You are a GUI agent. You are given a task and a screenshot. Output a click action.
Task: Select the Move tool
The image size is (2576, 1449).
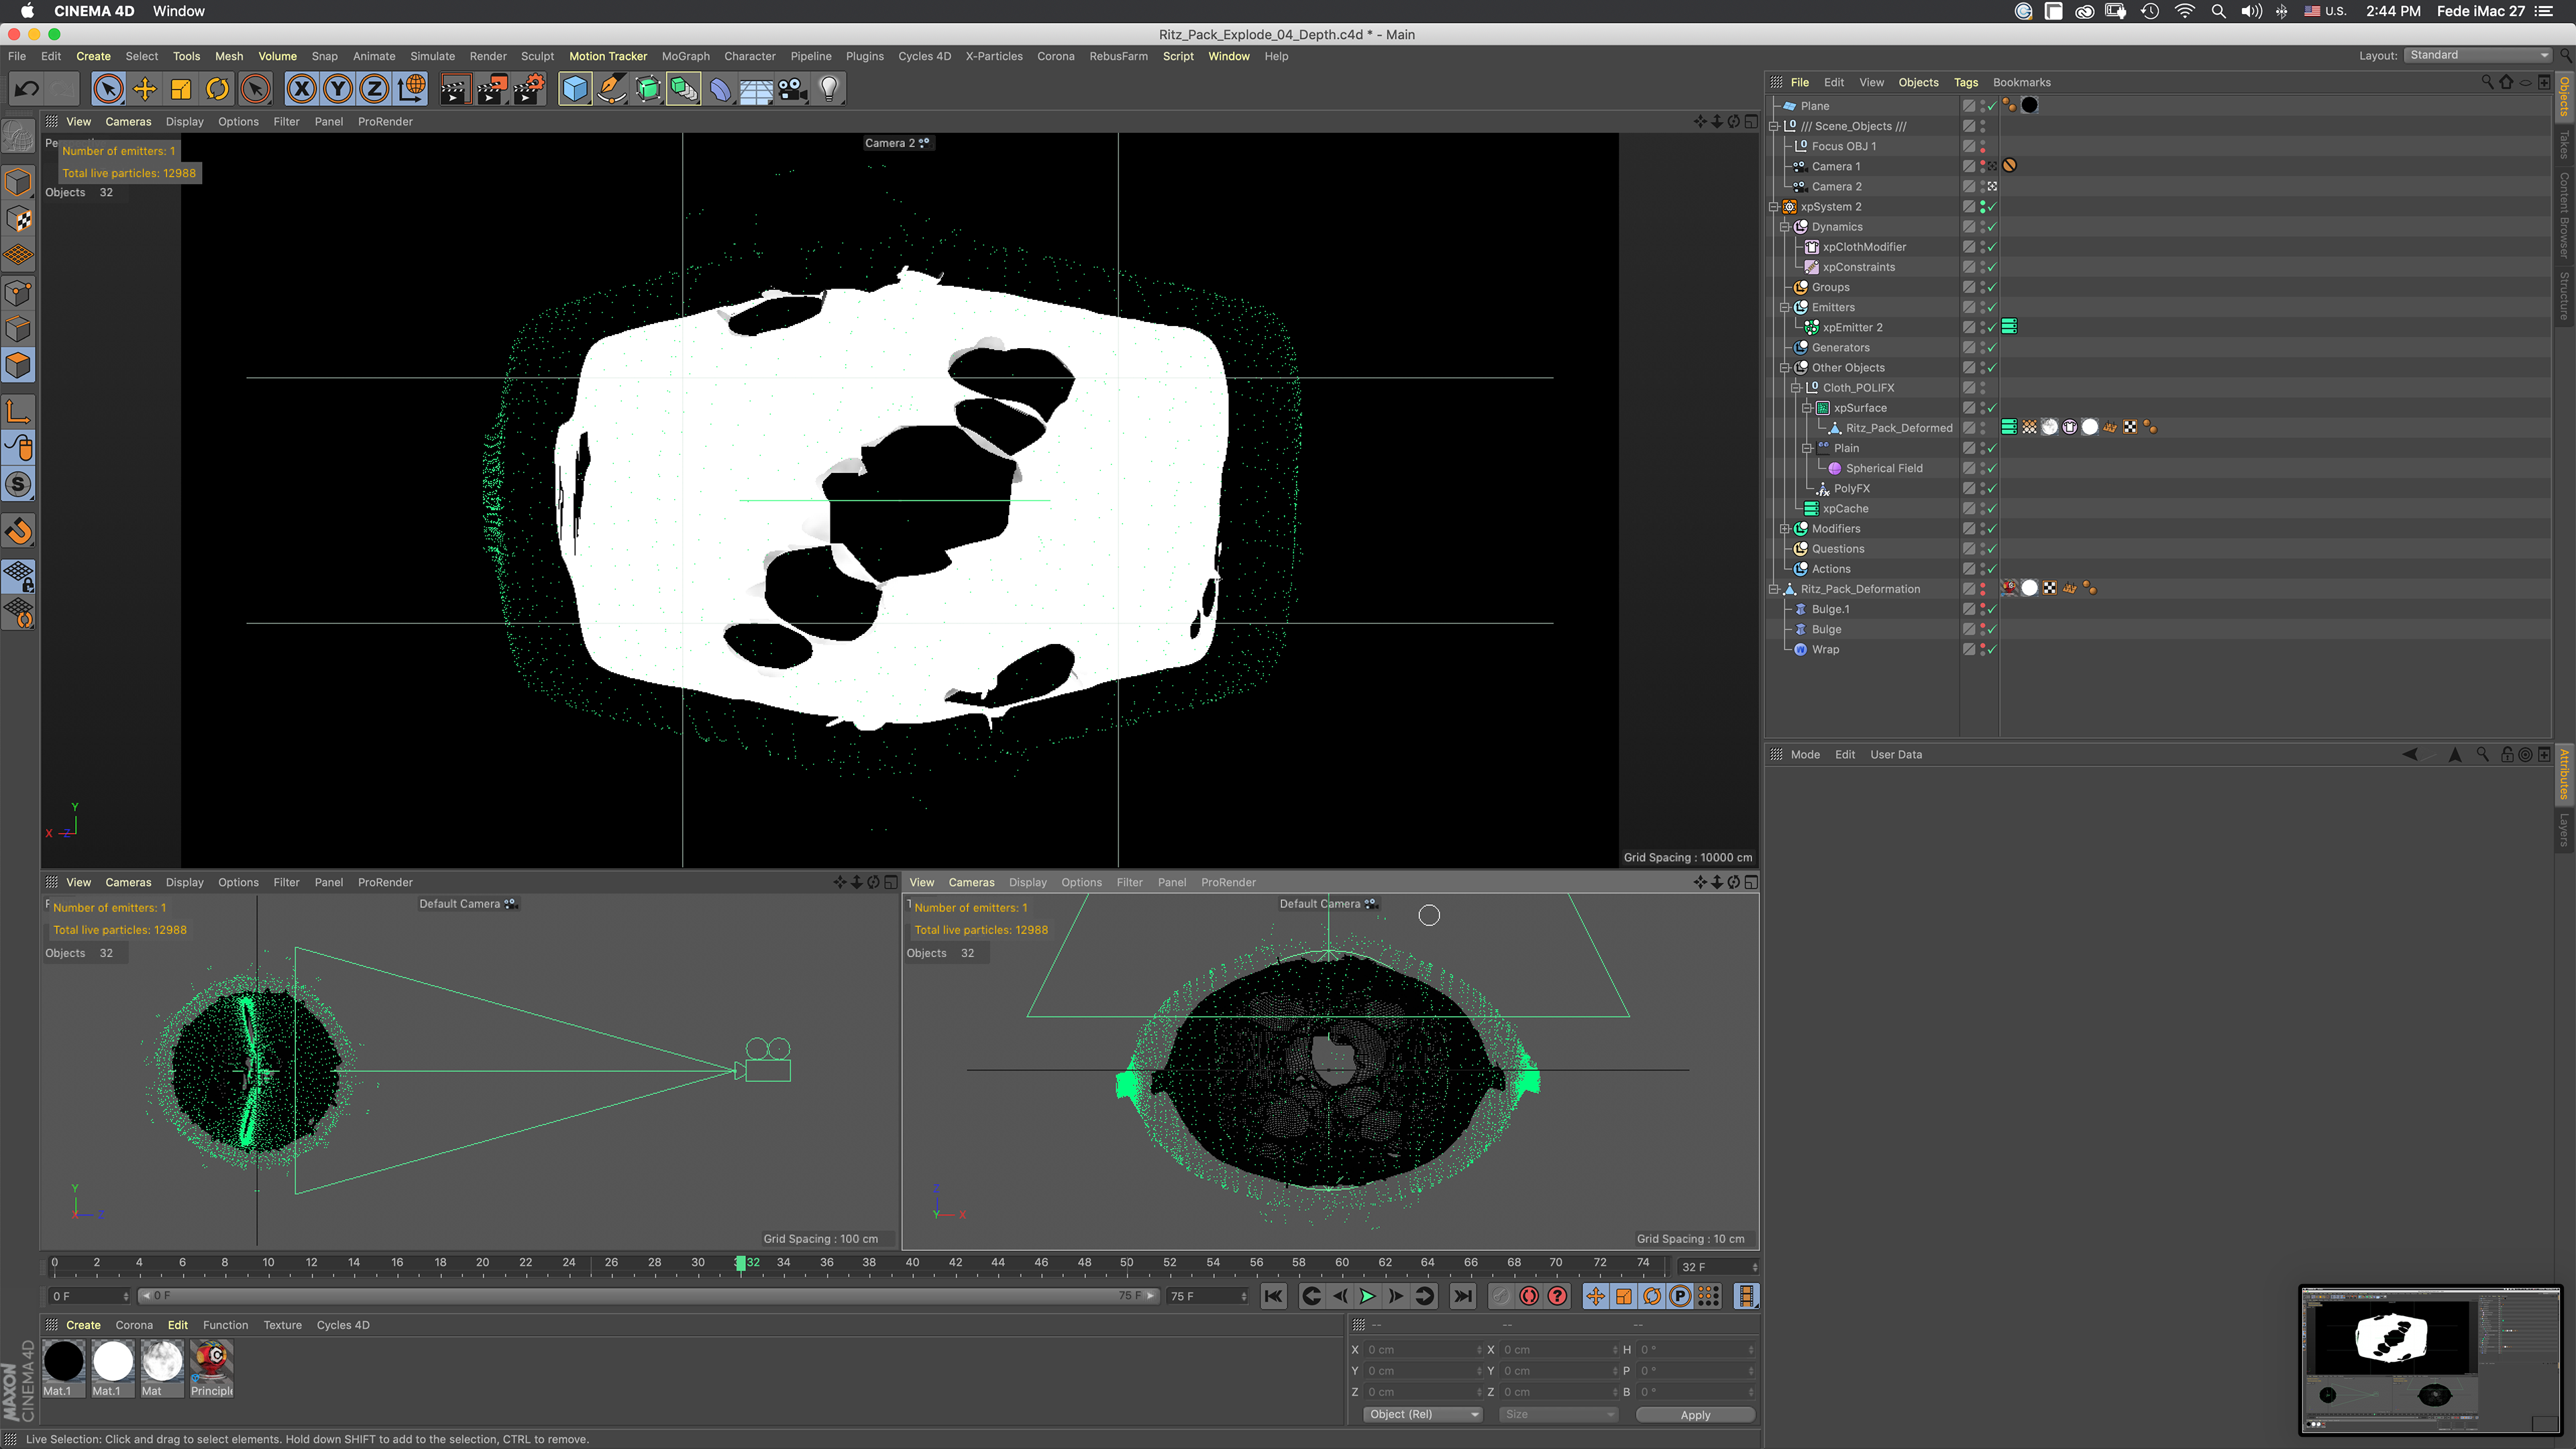click(x=144, y=89)
